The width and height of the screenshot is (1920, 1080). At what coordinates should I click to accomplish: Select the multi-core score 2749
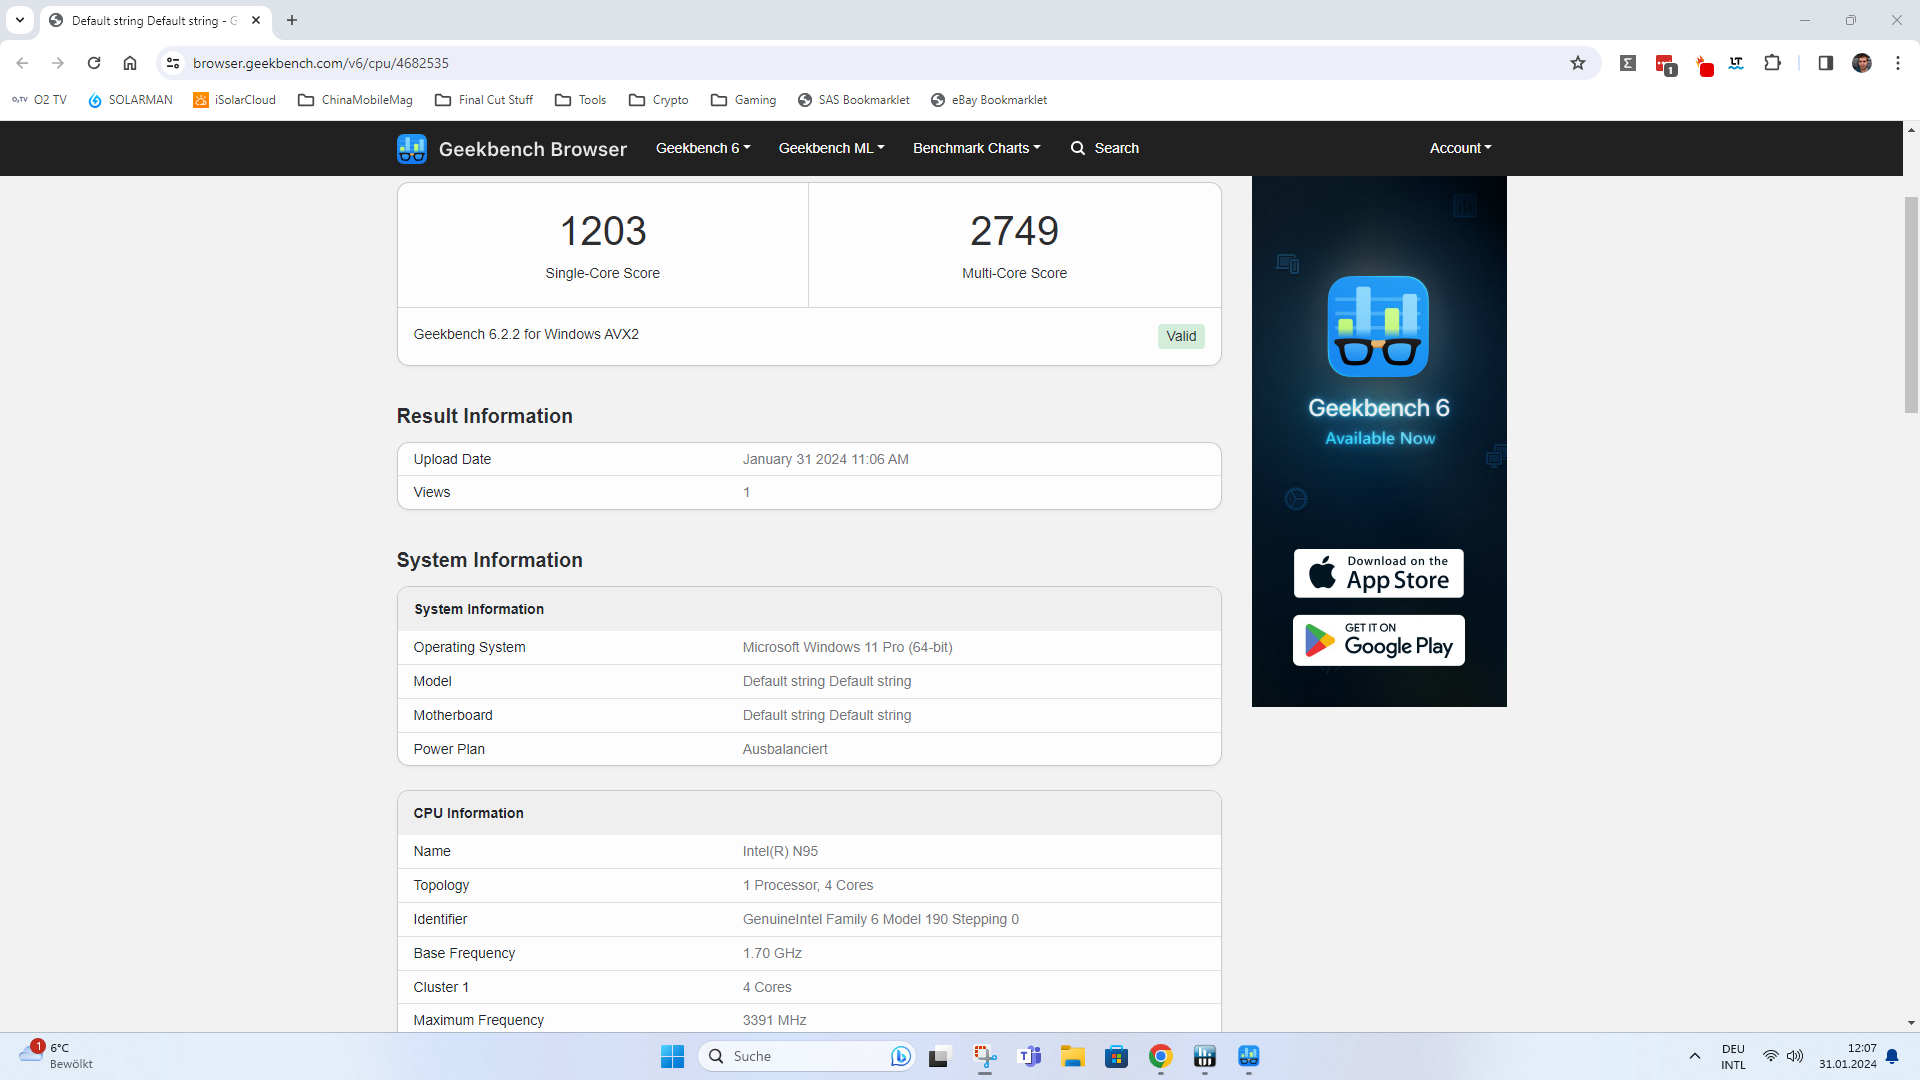(1014, 231)
